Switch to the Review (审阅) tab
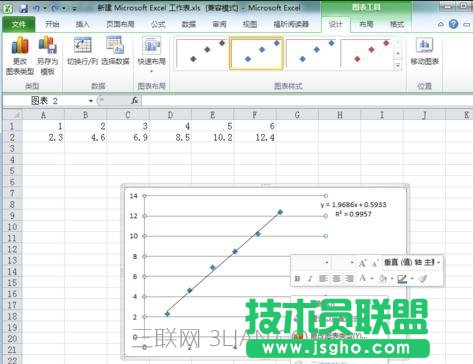This screenshot has height=364, width=473. point(219,24)
